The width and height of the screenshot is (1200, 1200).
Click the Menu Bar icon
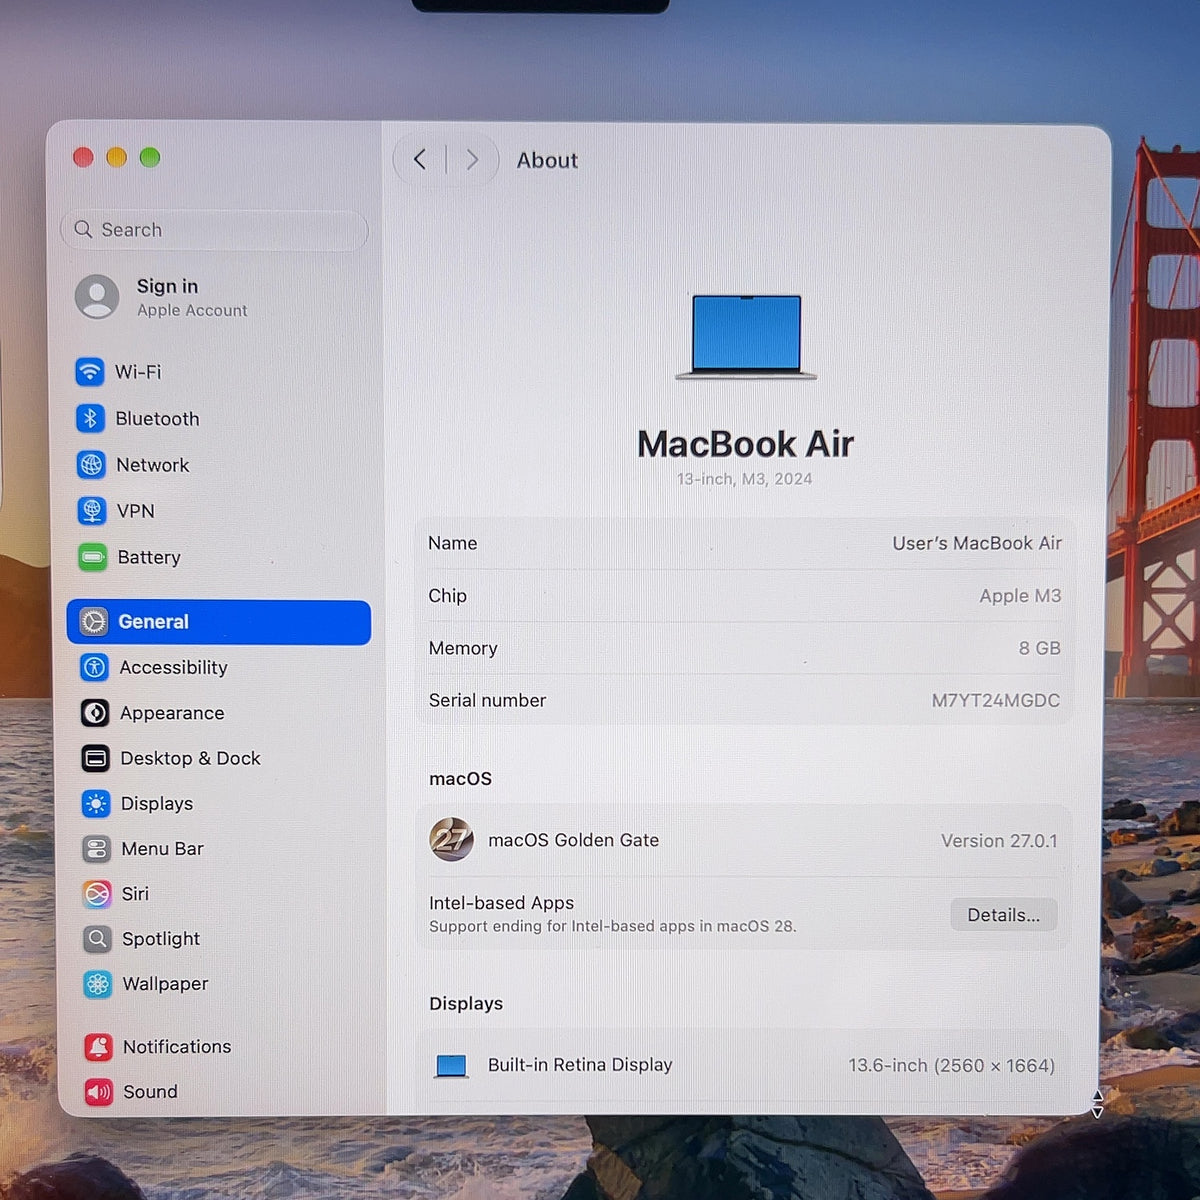tap(97, 849)
